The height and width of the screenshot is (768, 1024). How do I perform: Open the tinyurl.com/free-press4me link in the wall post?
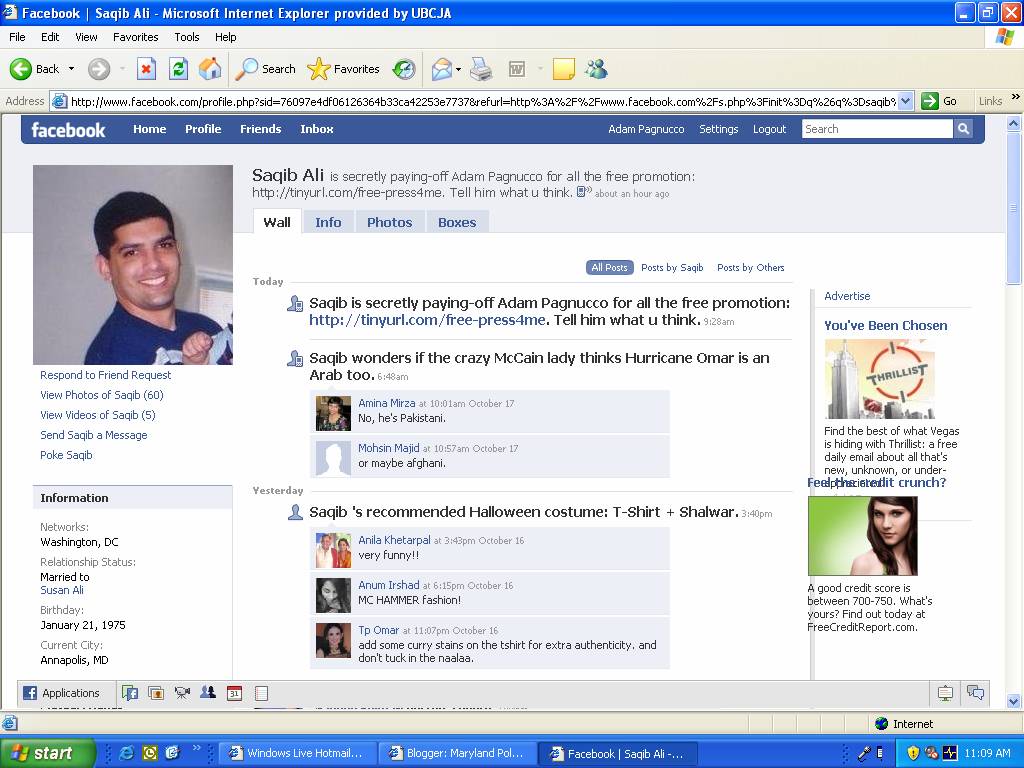[427, 320]
